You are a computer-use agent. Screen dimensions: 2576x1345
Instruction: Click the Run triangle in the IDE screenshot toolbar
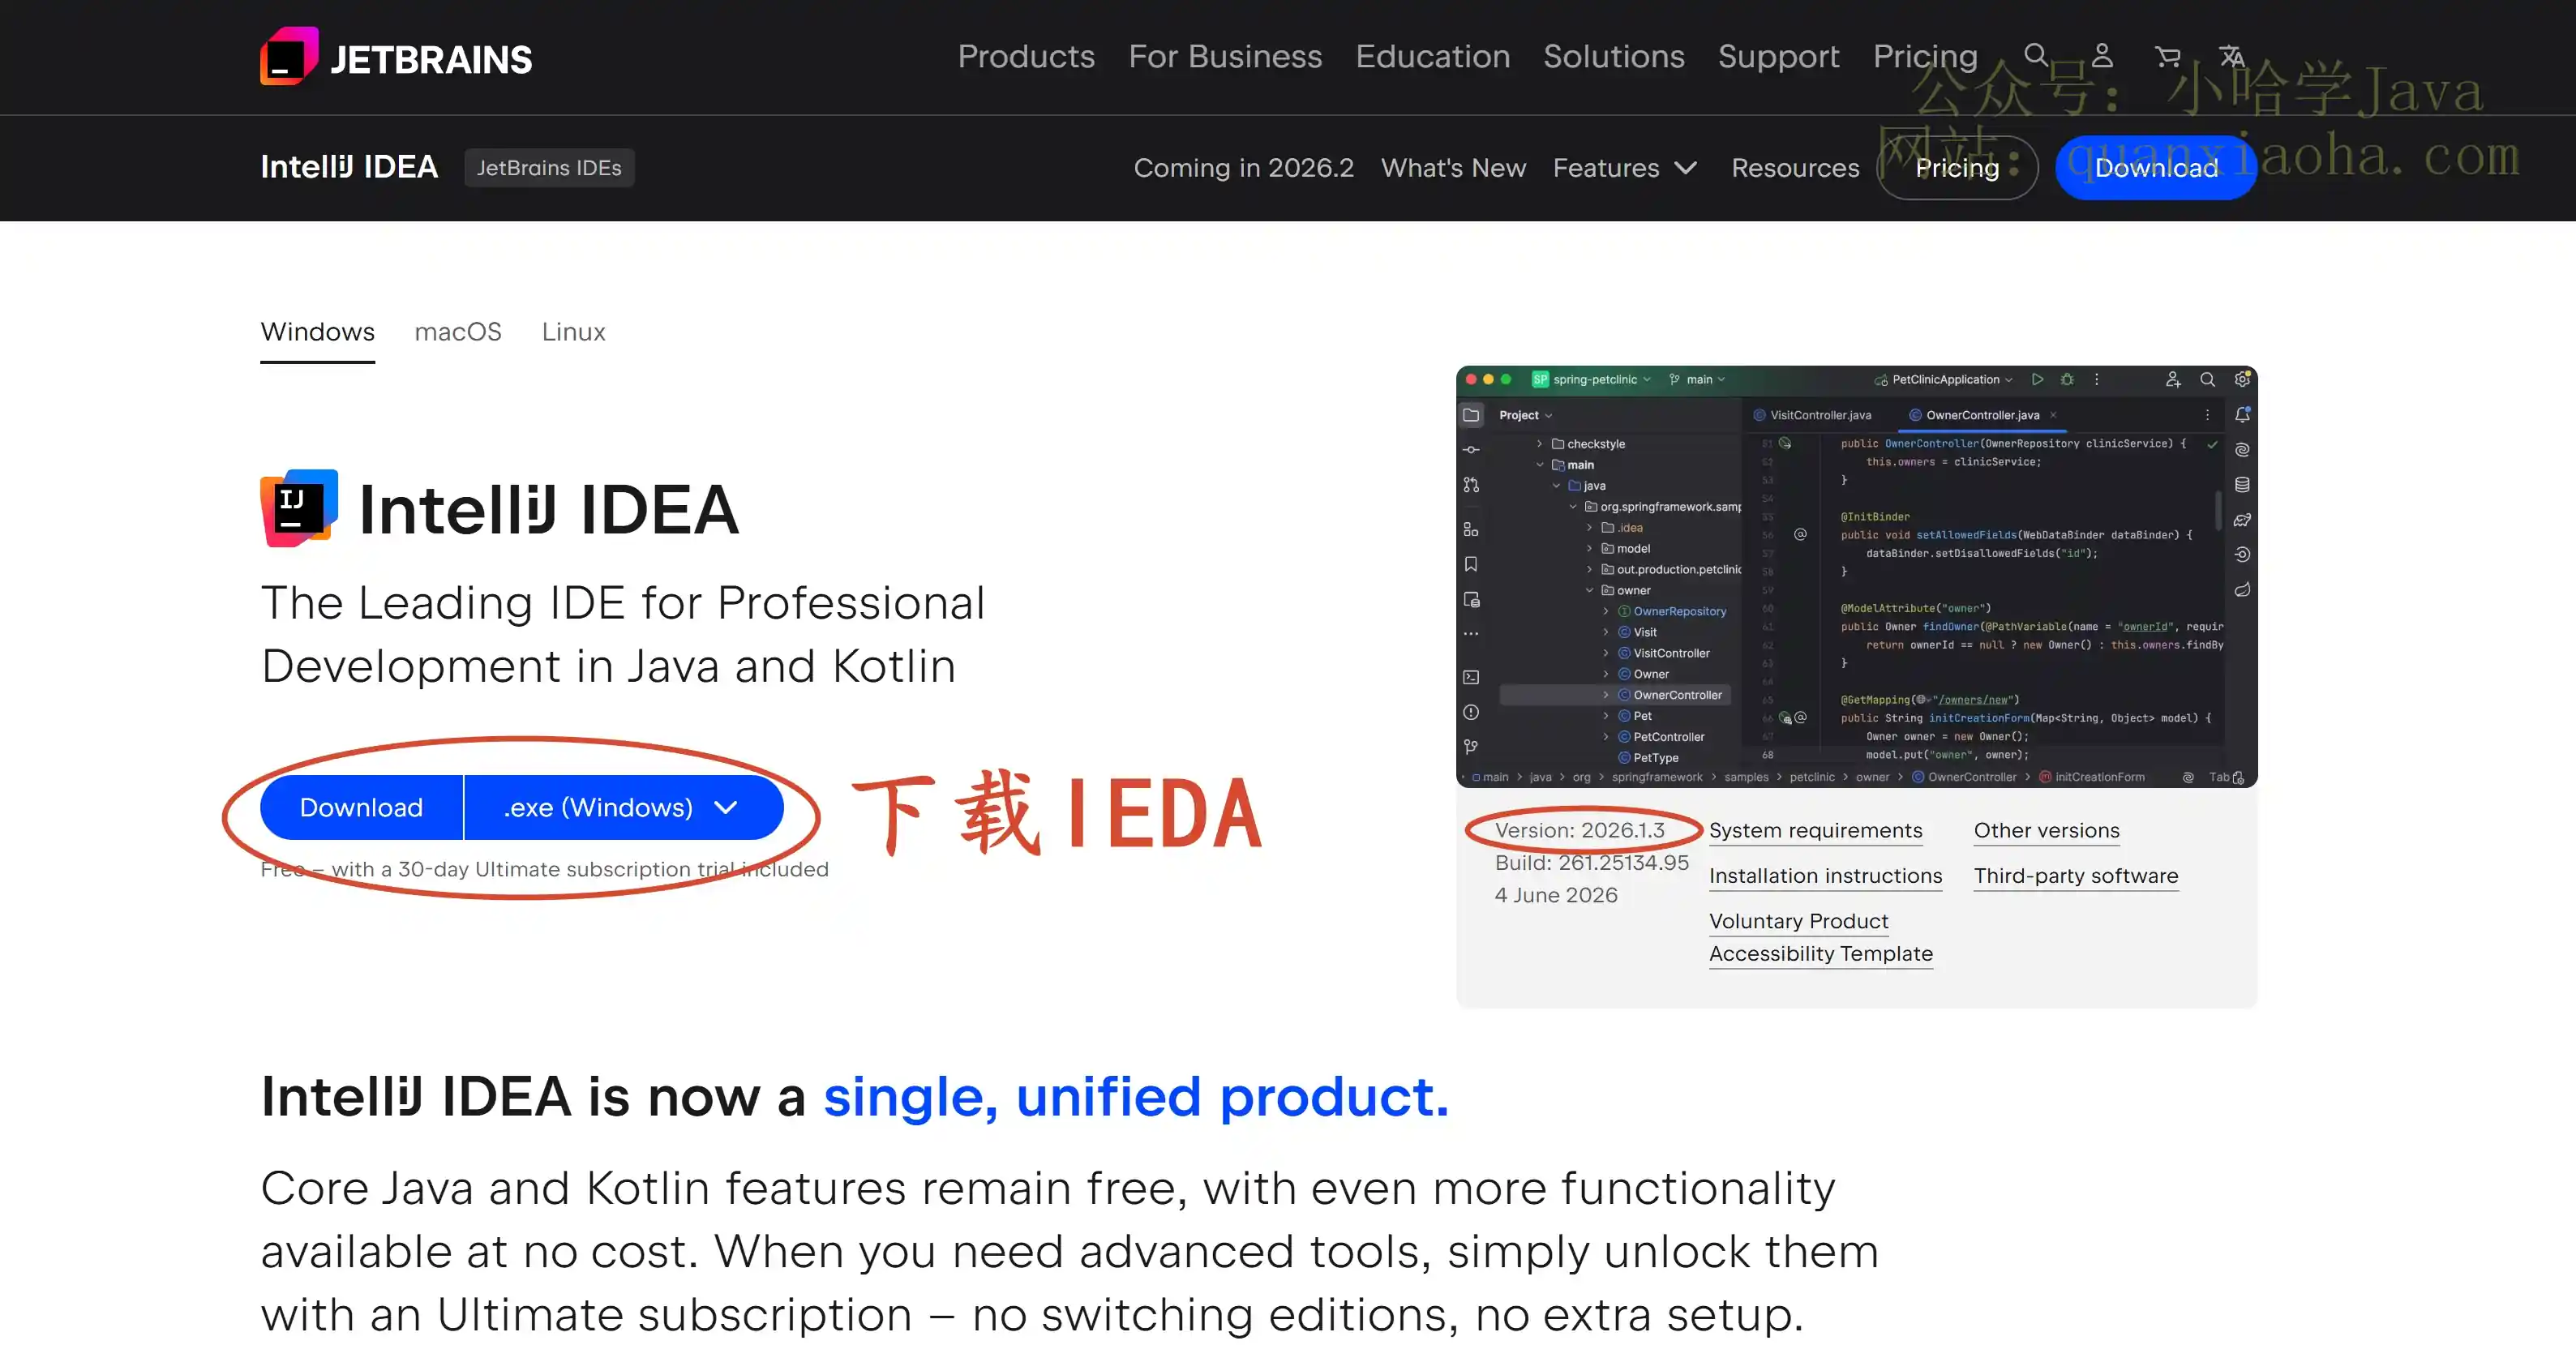pyautogui.click(x=2037, y=379)
